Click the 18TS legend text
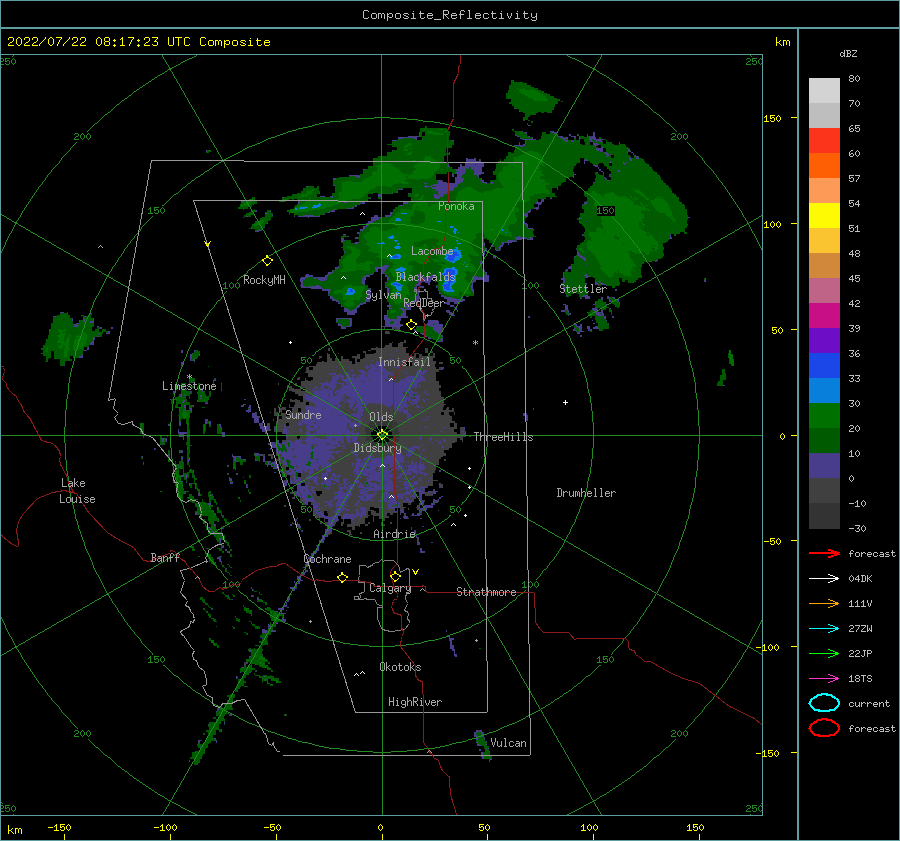Screen dimensions: 900x841 [860, 678]
